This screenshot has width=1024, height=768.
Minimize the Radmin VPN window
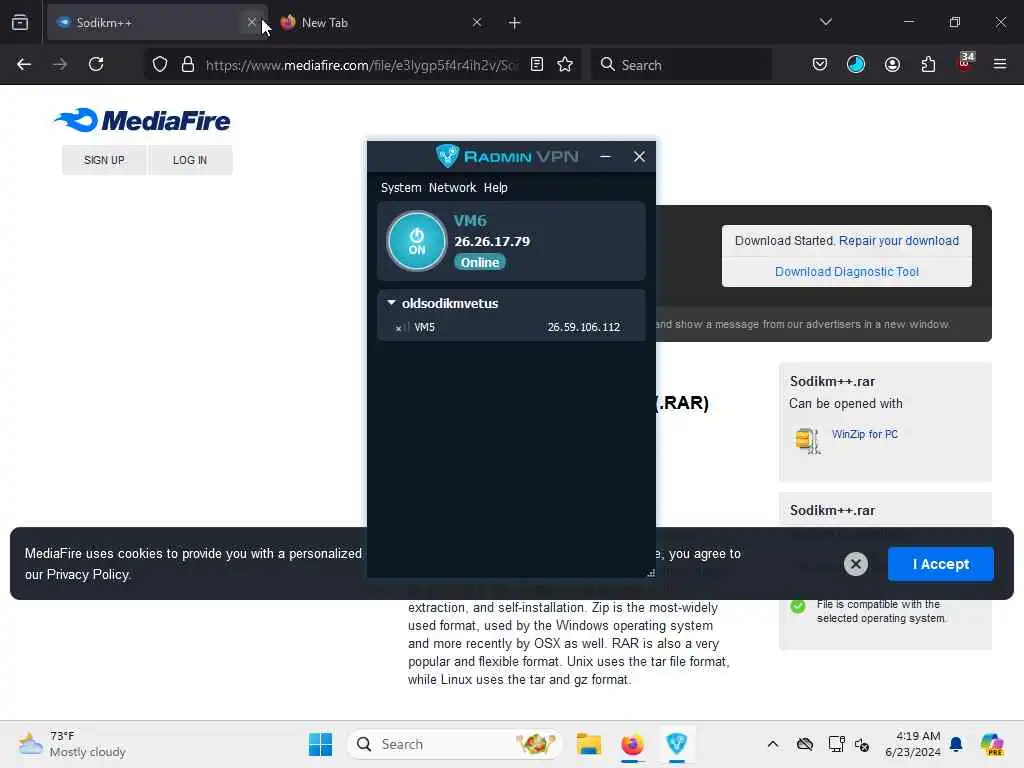(x=605, y=157)
